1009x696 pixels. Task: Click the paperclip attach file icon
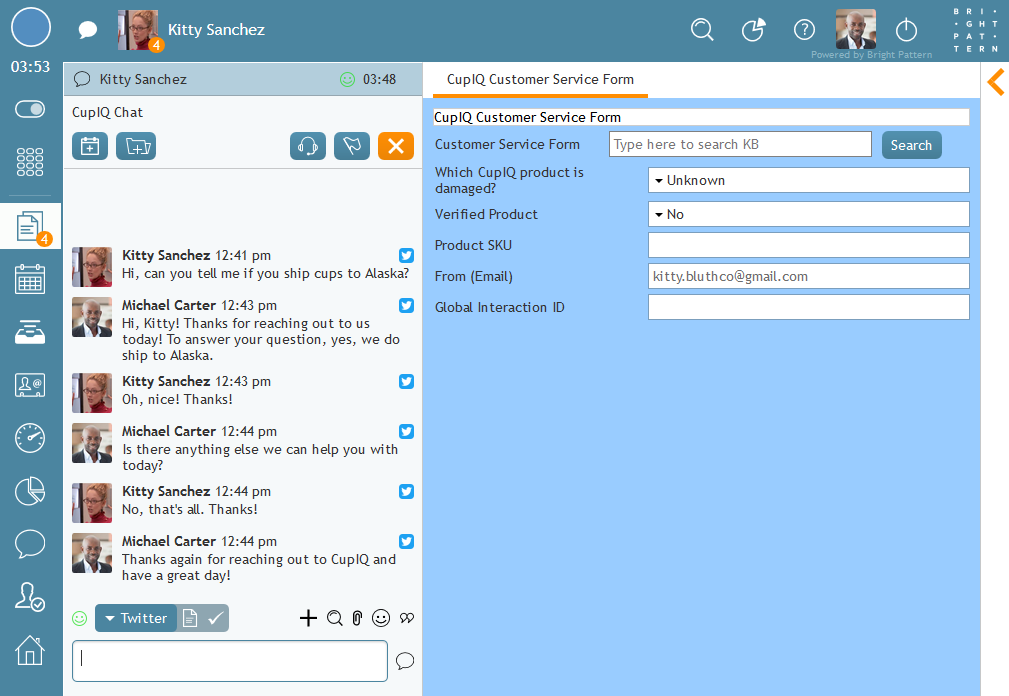358,618
